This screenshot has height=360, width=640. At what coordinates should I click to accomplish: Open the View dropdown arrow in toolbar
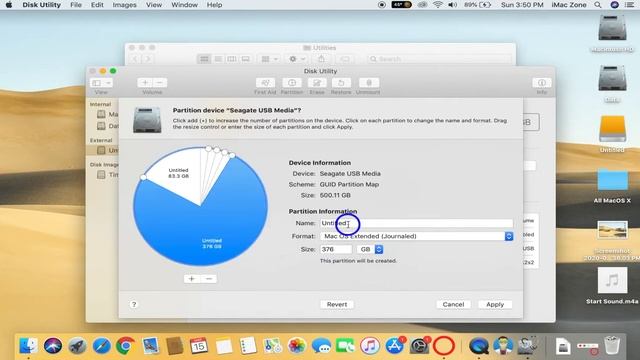(108, 83)
